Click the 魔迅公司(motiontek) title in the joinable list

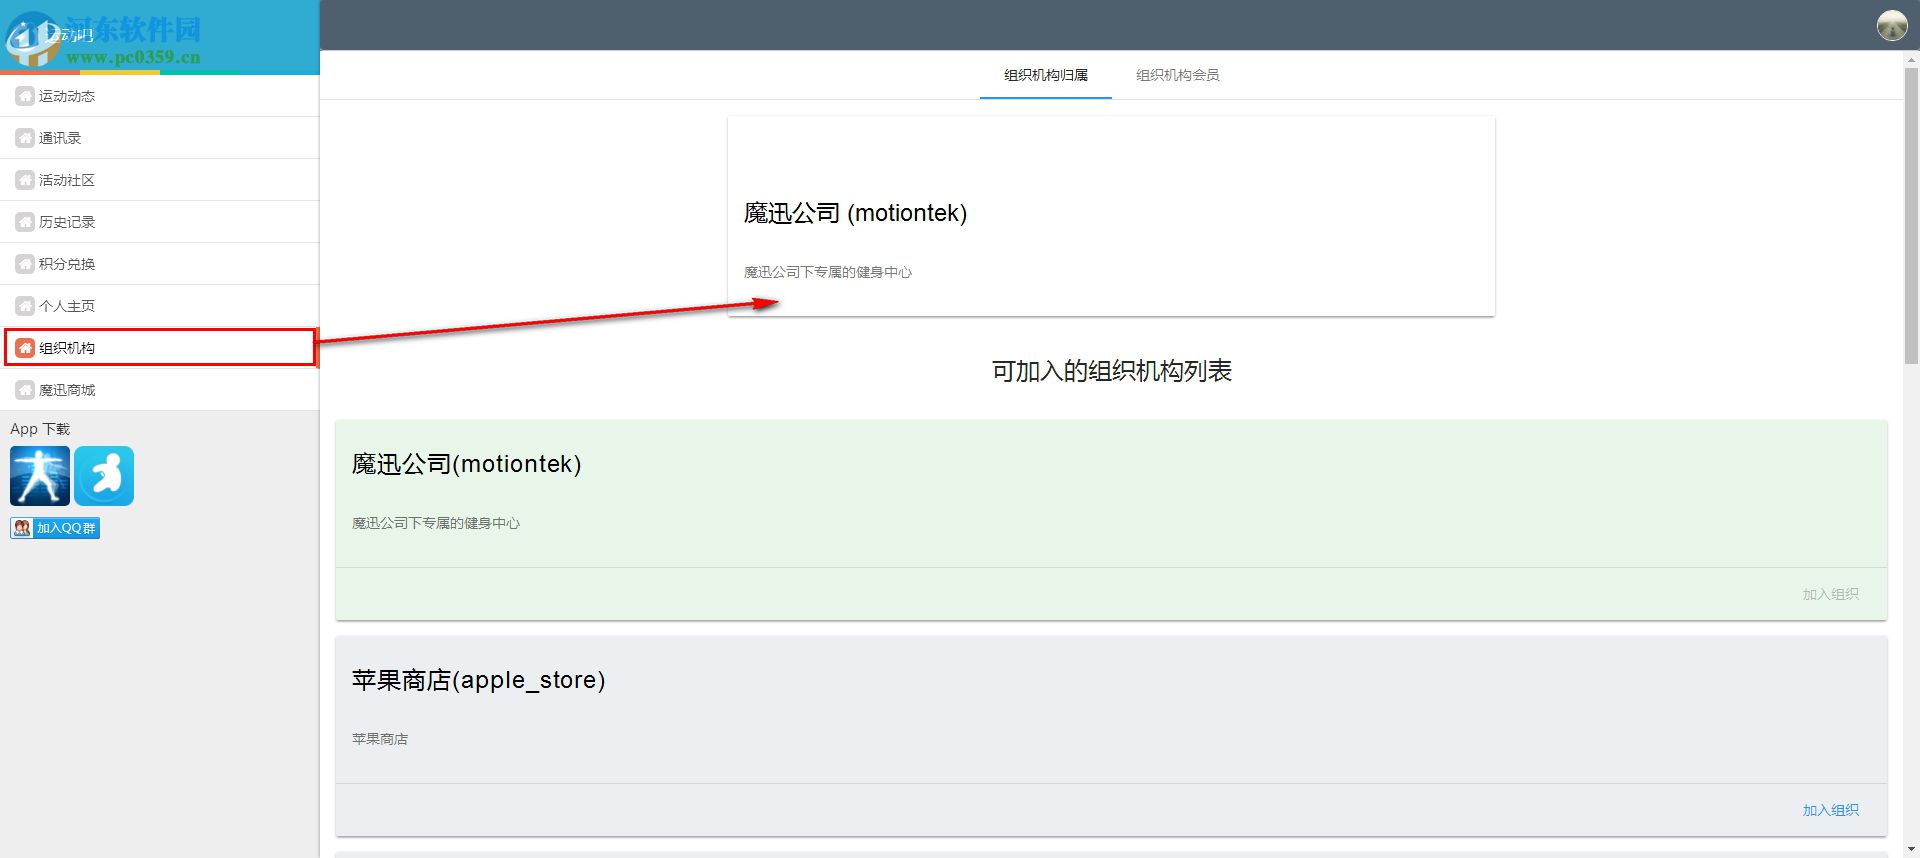coord(466,464)
